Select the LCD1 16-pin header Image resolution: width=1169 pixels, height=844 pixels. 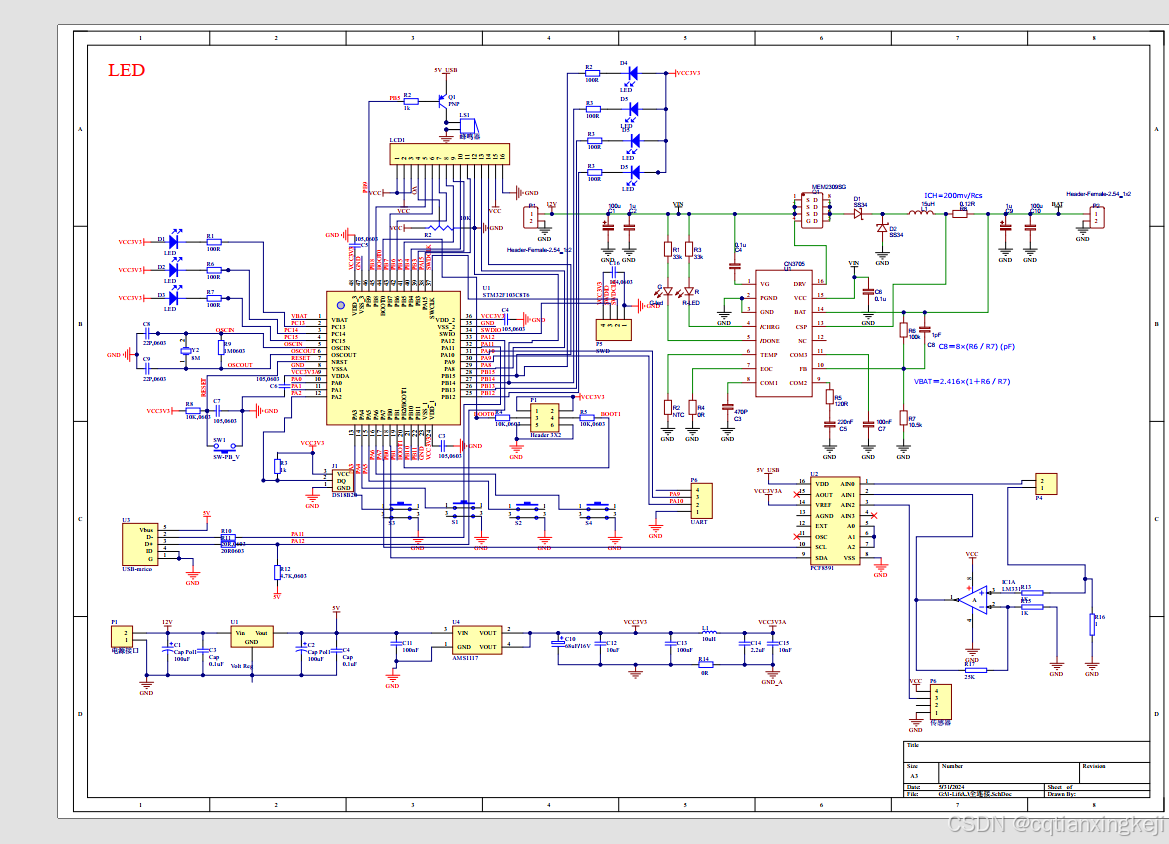(450, 154)
